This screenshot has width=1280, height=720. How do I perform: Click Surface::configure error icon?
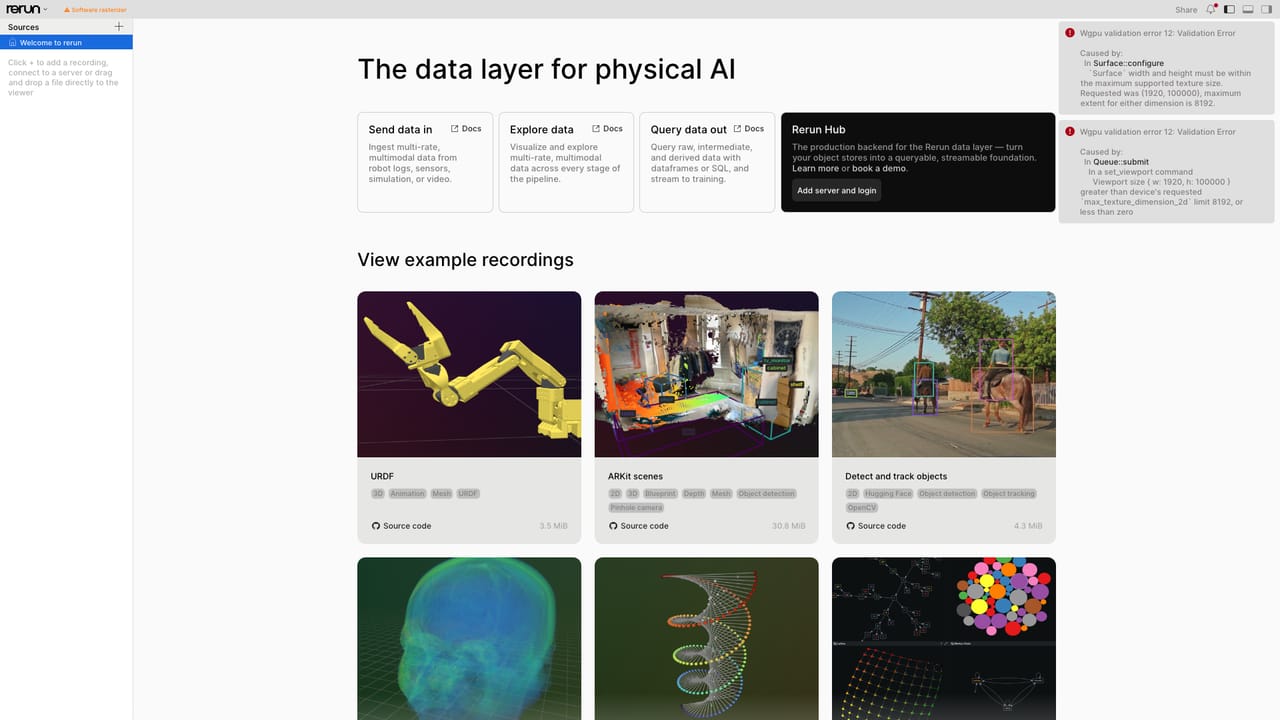tap(1070, 33)
